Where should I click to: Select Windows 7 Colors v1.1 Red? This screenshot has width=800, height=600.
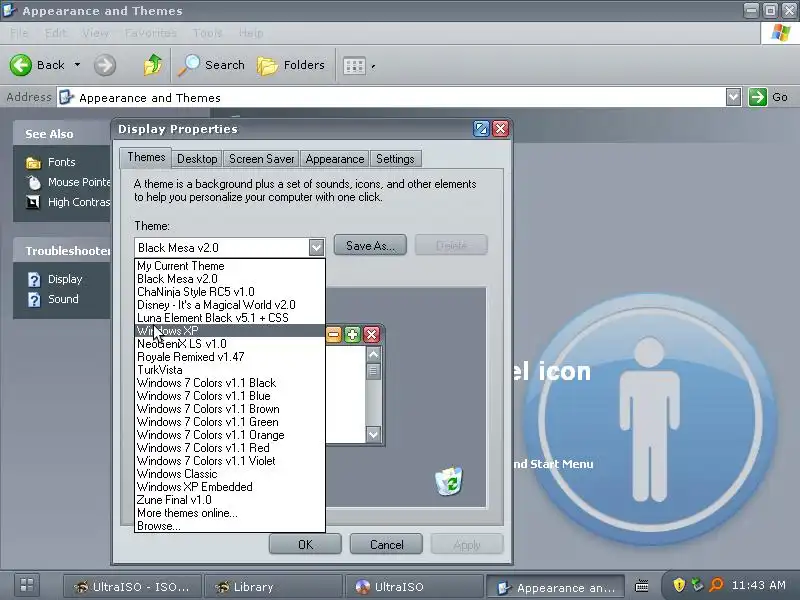(x=230, y=448)
